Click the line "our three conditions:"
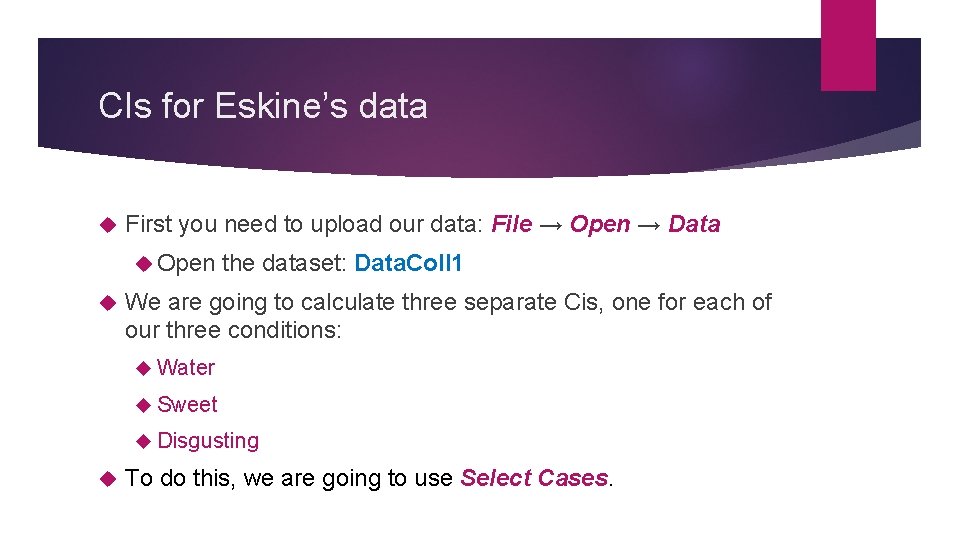 (x=233, y=329)
